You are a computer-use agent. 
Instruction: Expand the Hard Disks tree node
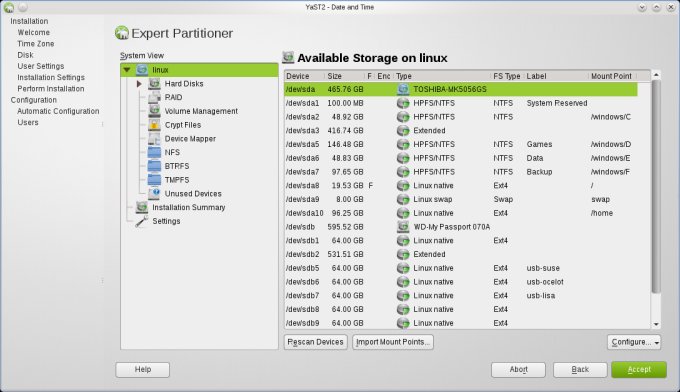[139, 84]
